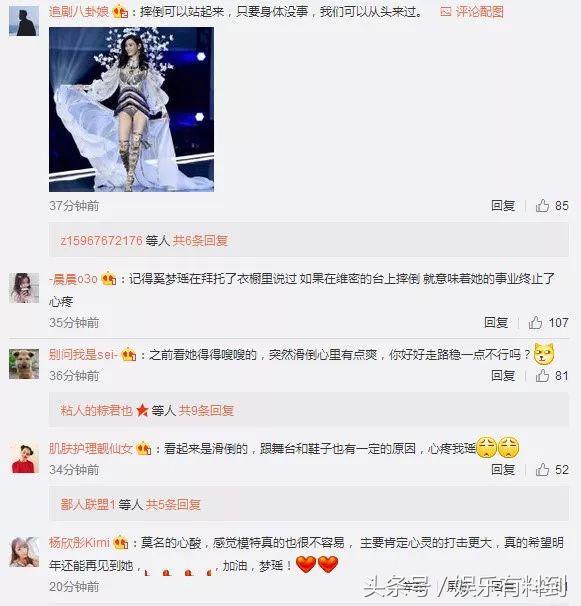Open the avatar of 追剧八卦娘

[24, 21]
